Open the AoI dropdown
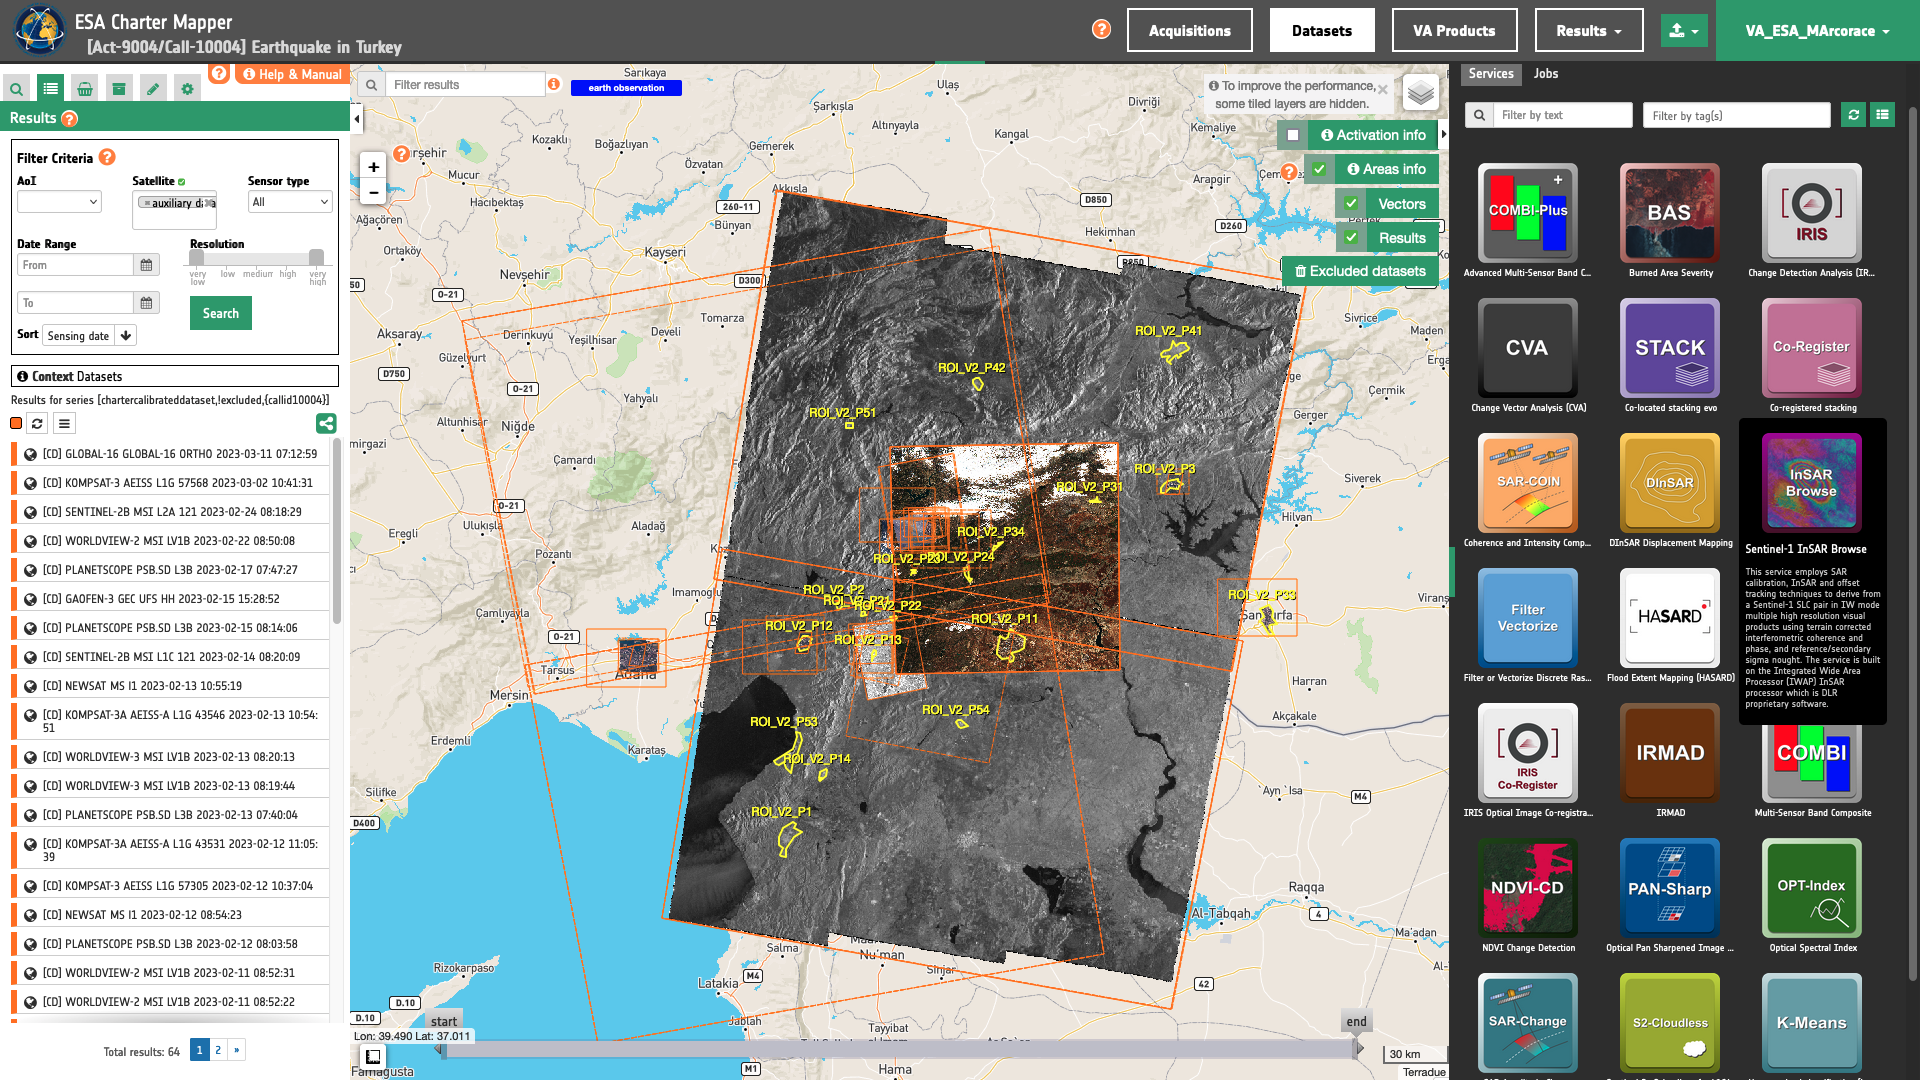Viewport: 1920px width, 1080px height. (x=59, y=202)
